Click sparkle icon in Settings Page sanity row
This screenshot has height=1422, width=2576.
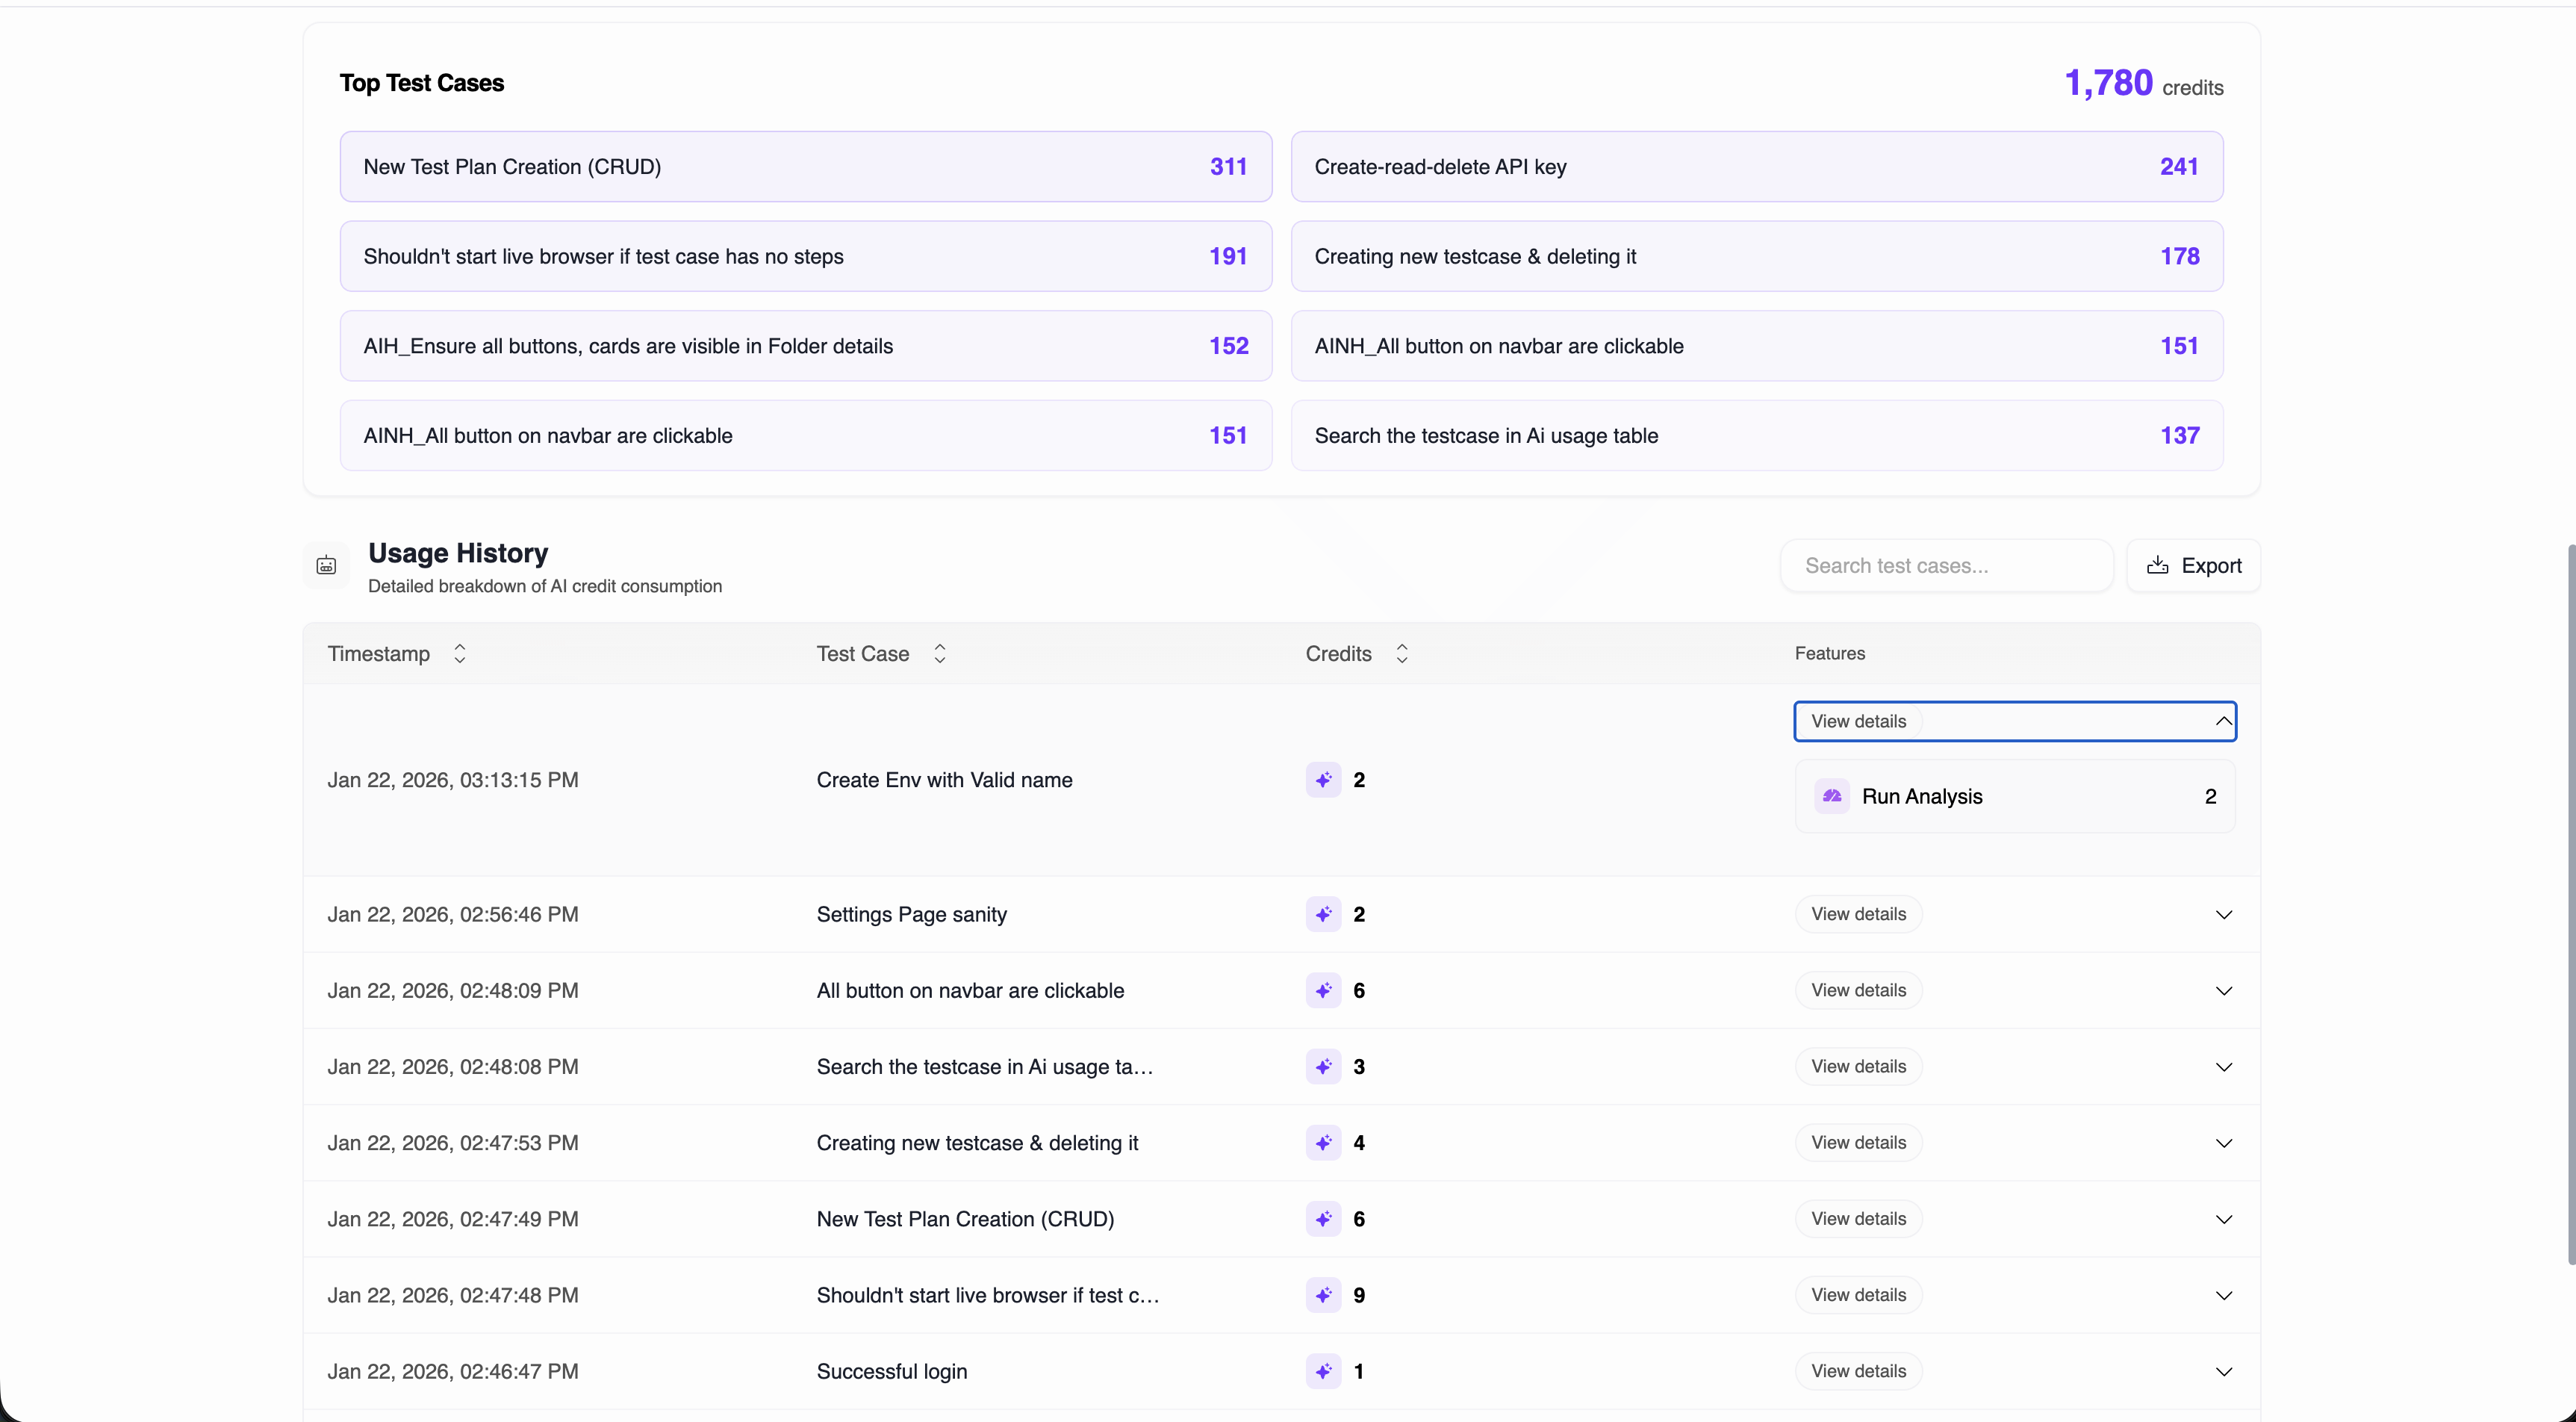(x=1323, y=914)
